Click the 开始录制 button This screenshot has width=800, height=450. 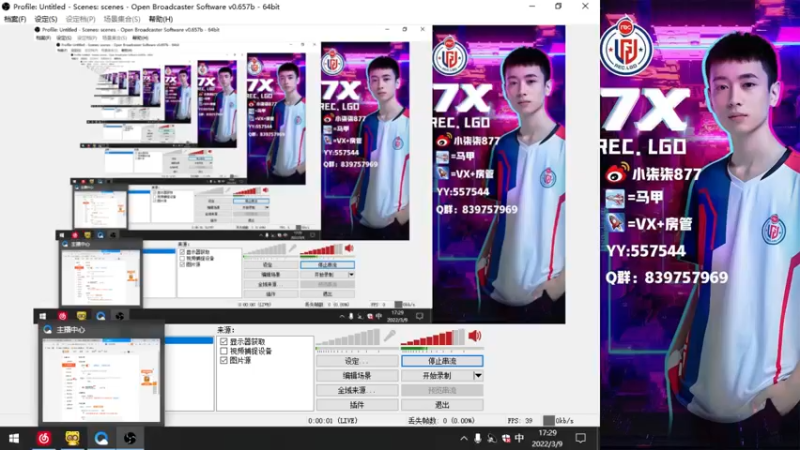click(x=437, y=376)
